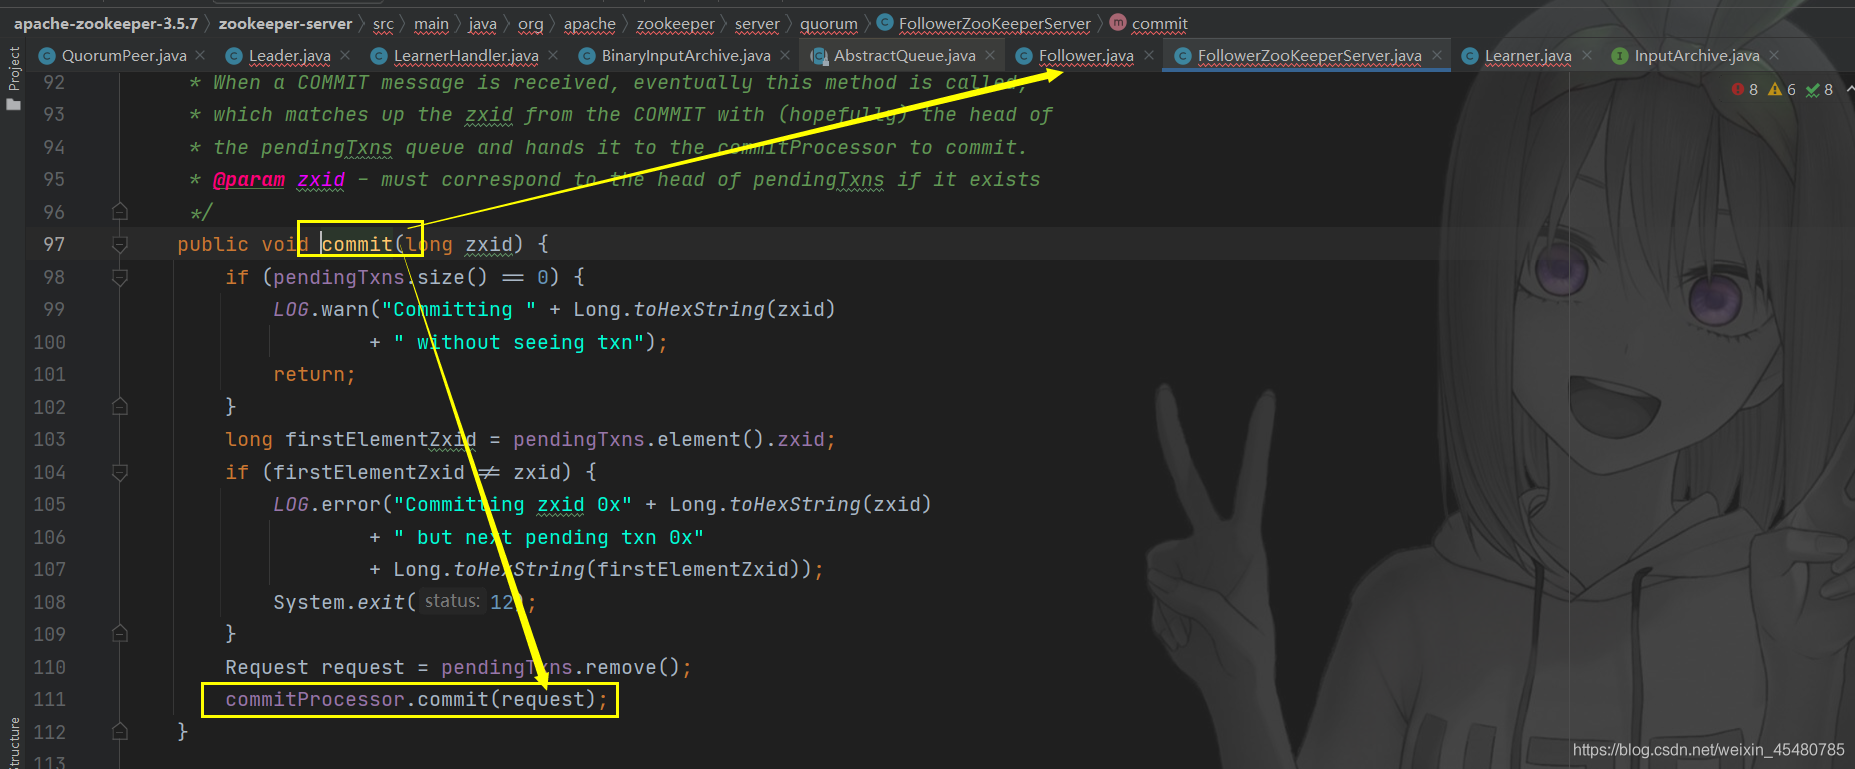Navigate to apache-zookeeper-3.5.7 in breadcrumb
1855x769 pixels.
click(x=106, y=23)
